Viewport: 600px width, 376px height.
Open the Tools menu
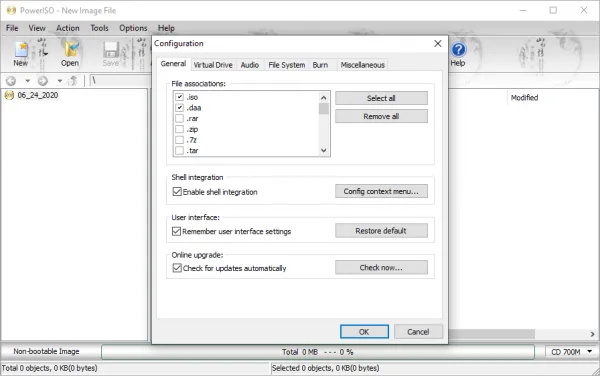[x=99, y=28]
